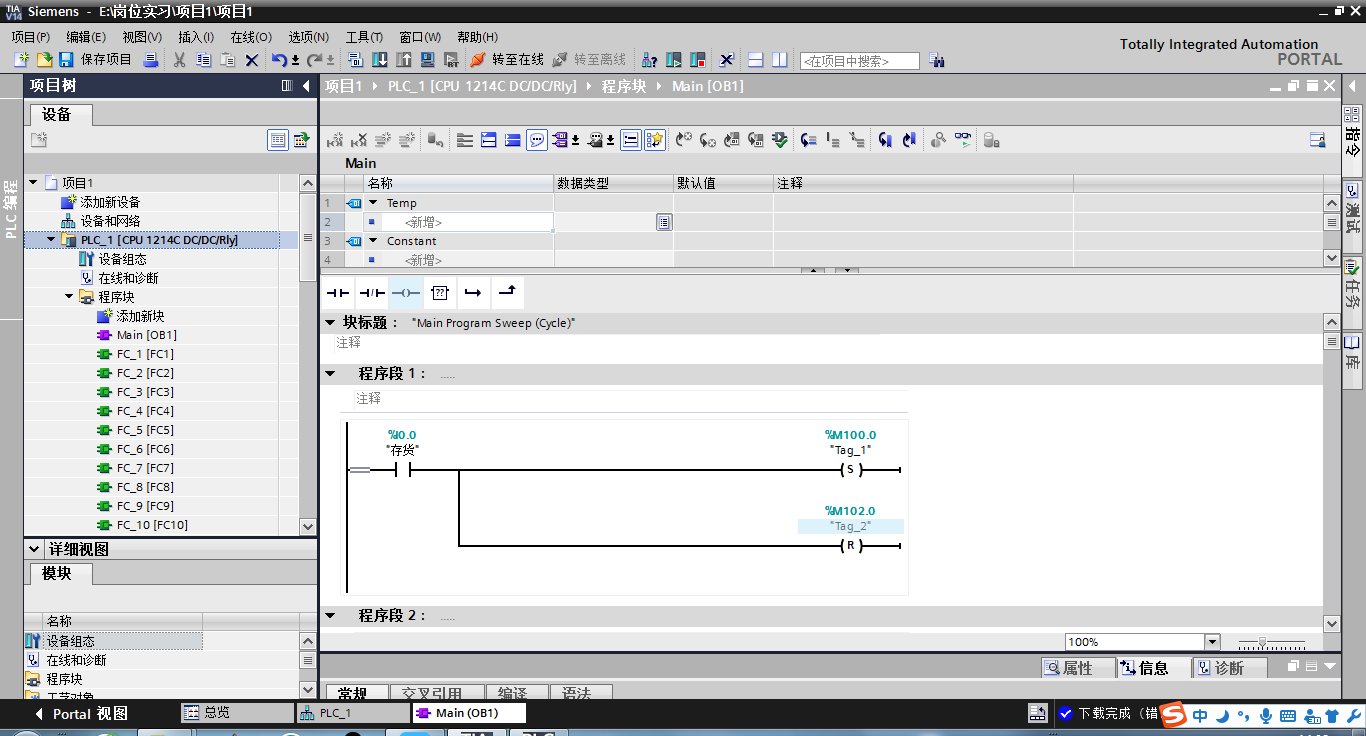Click the undo arrow icon
The height and width of the screenshot is (736, 1366).
point(279,60)
